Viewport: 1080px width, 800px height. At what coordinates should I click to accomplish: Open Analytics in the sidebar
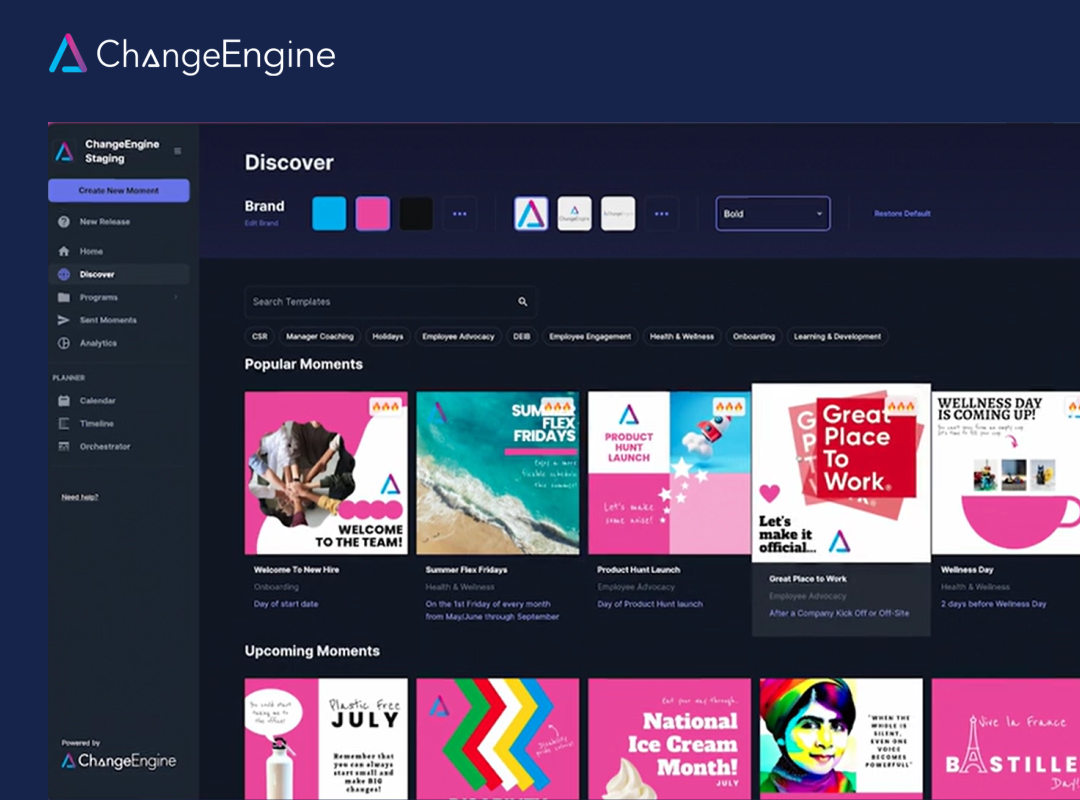[118, 343]
